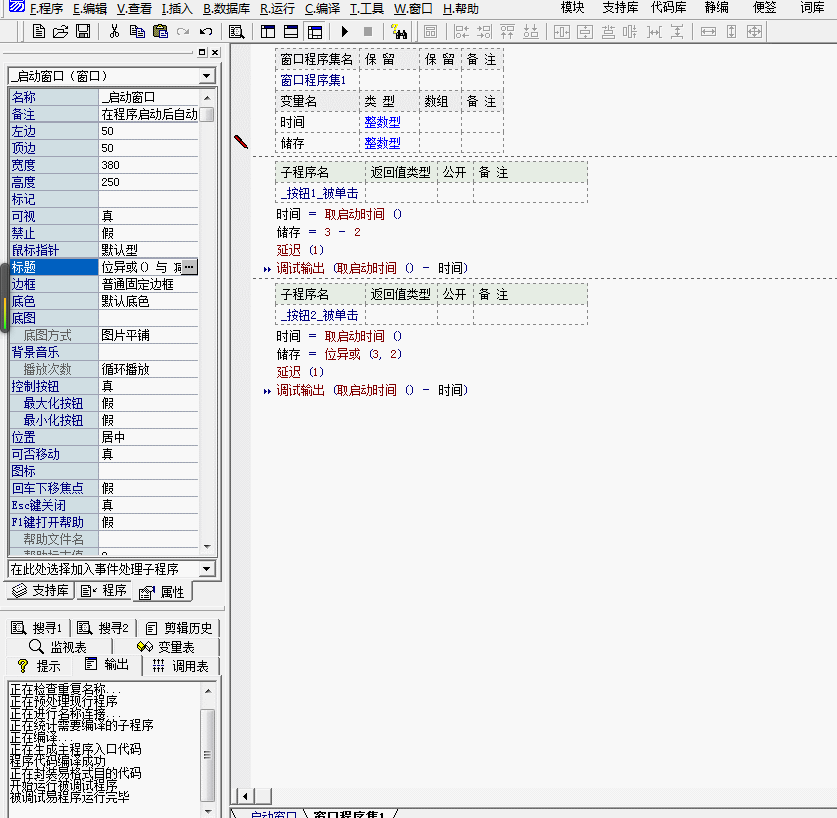Screen dimensions: 837x818
Task: Select the 边框 property value 普通固定边框
Action: pos(148,284)
